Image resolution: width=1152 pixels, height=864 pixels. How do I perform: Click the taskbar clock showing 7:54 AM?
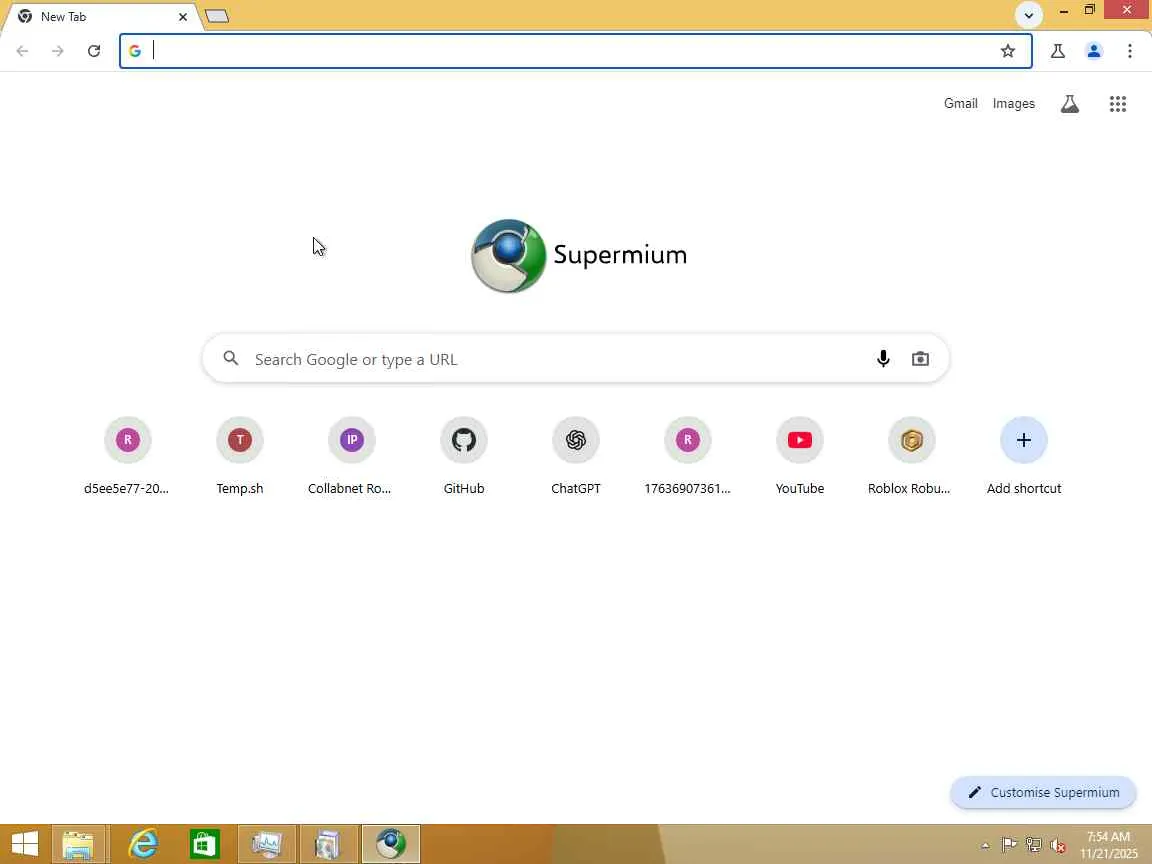tap(1108, 845)
